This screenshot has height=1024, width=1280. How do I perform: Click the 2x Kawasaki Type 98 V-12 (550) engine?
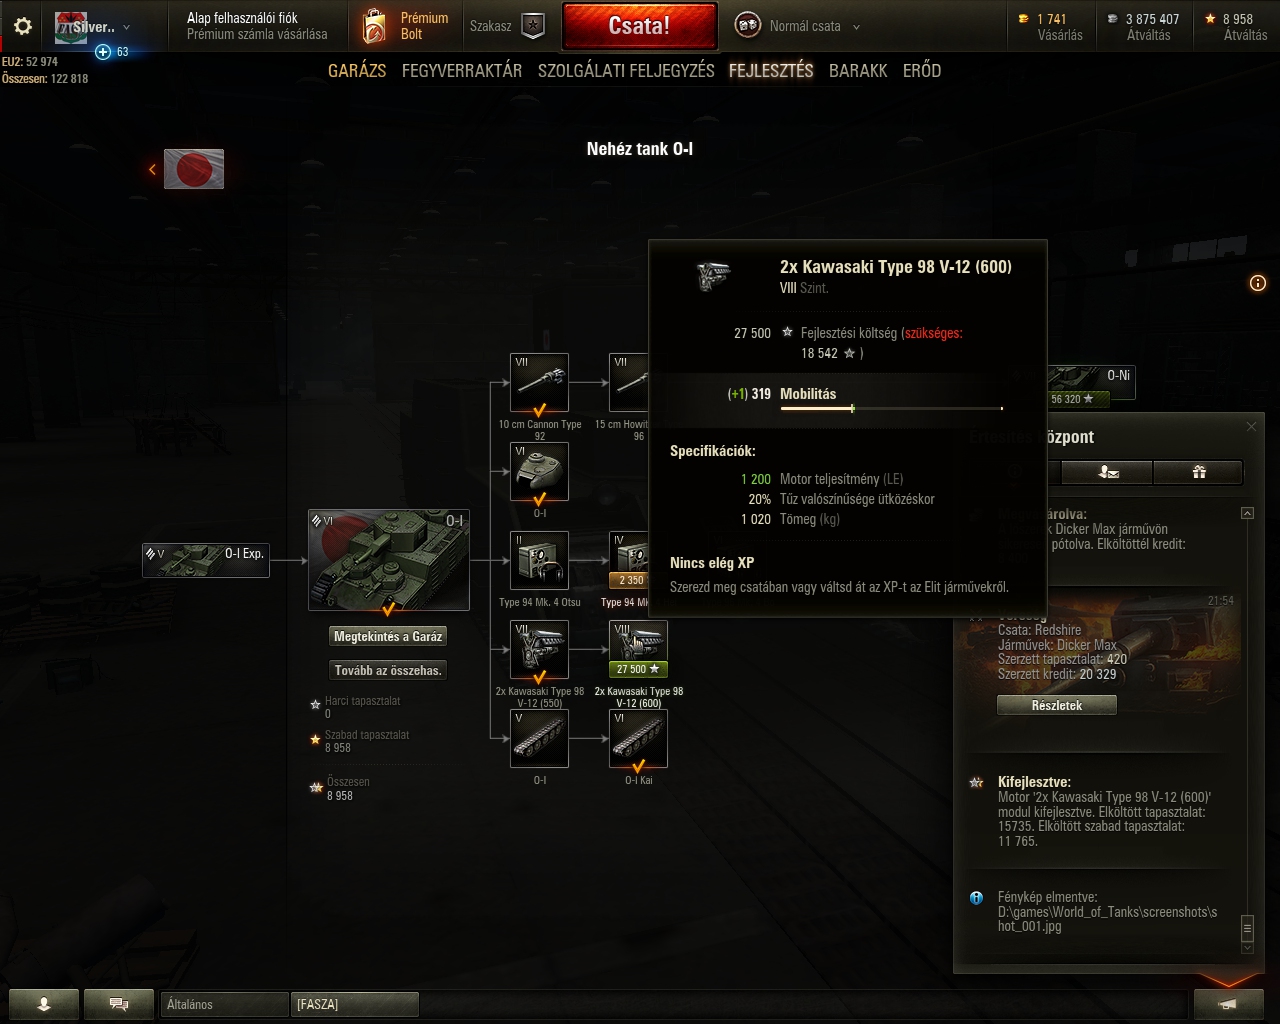[540, 649]
